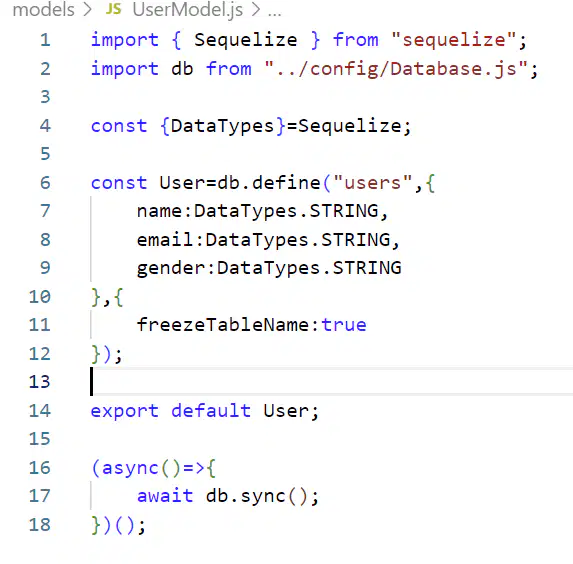Click the email field DataTypes.STRING
Screen dimensions: 573x564
tap(298, 240)
